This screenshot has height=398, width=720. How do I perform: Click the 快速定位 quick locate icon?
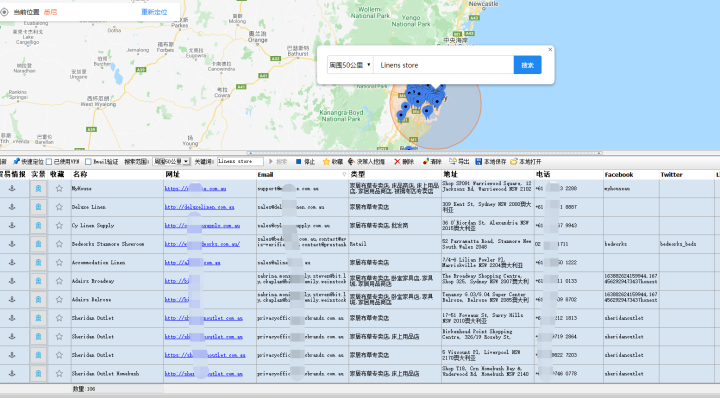pos(17,162)
